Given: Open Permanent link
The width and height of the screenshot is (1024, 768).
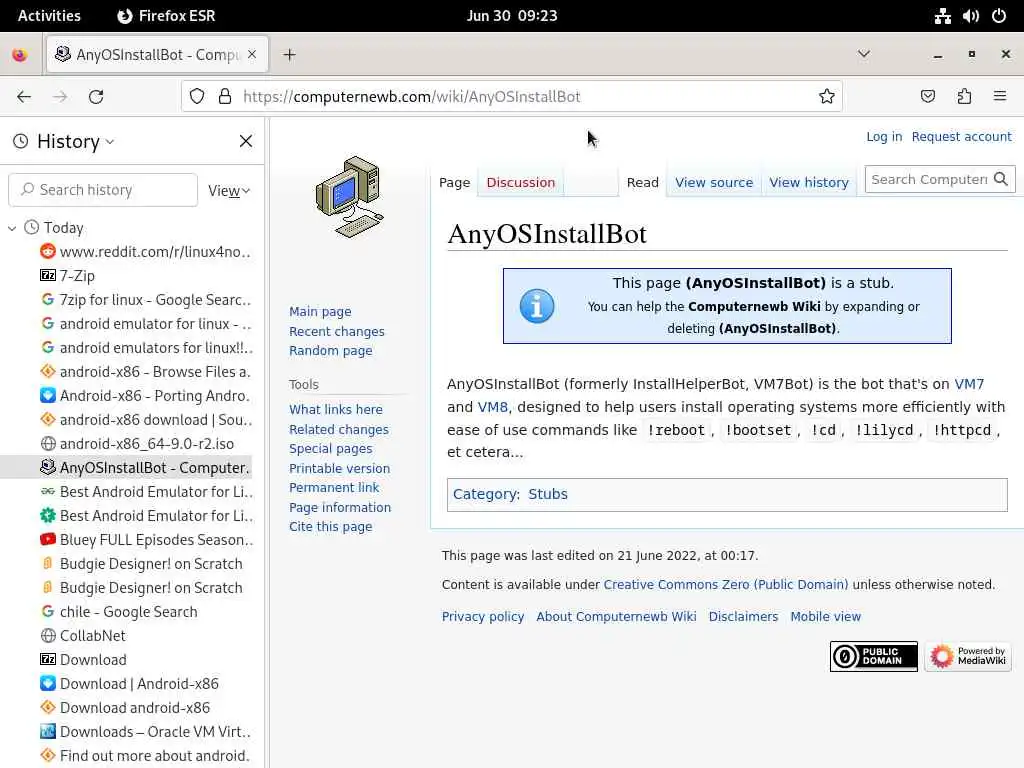Looking at the screenshot, I should [x=334, y=488].
